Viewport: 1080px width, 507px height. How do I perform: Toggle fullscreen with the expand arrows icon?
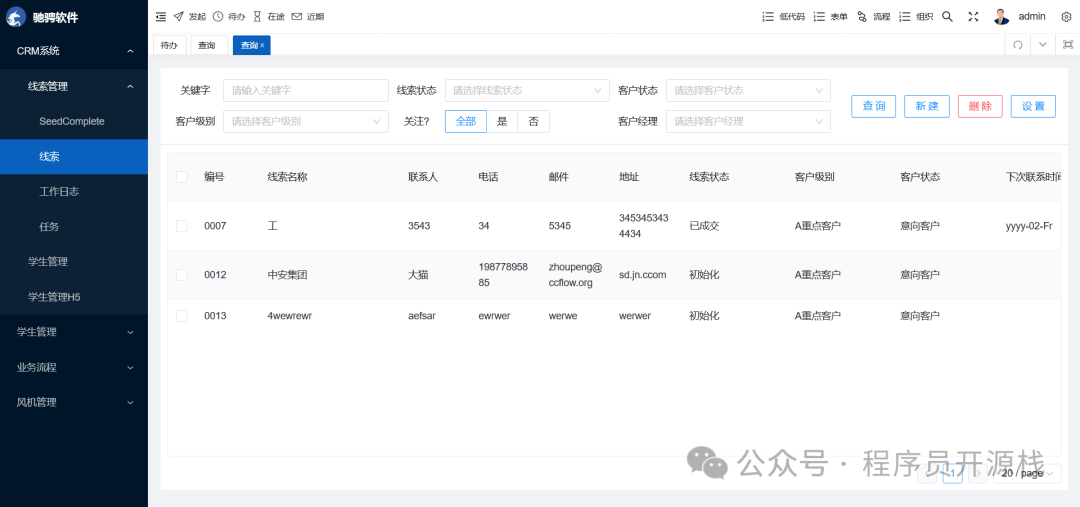pyautogui.click(x=973, y=17)
